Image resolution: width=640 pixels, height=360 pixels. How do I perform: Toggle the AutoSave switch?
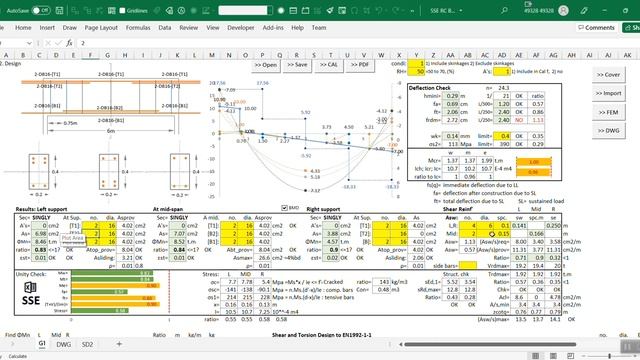click(41, 10)
